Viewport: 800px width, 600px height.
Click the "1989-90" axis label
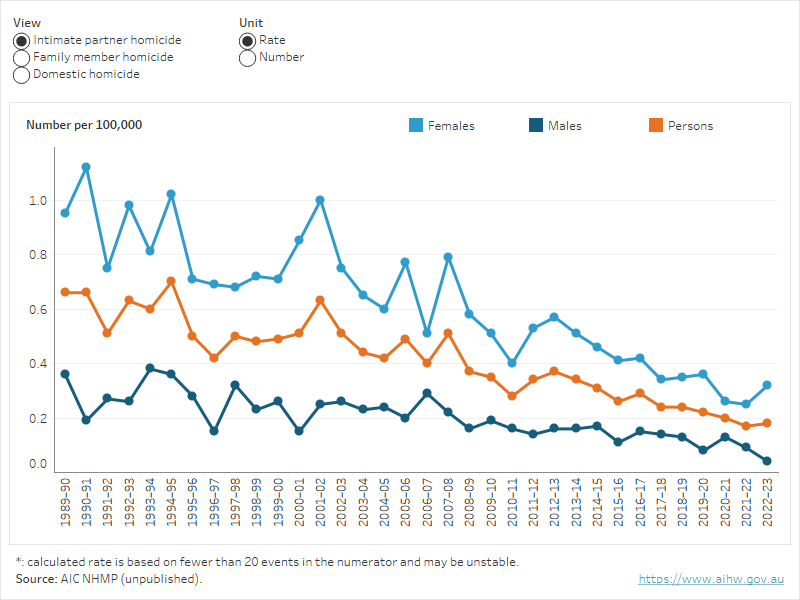click(63, 501)
